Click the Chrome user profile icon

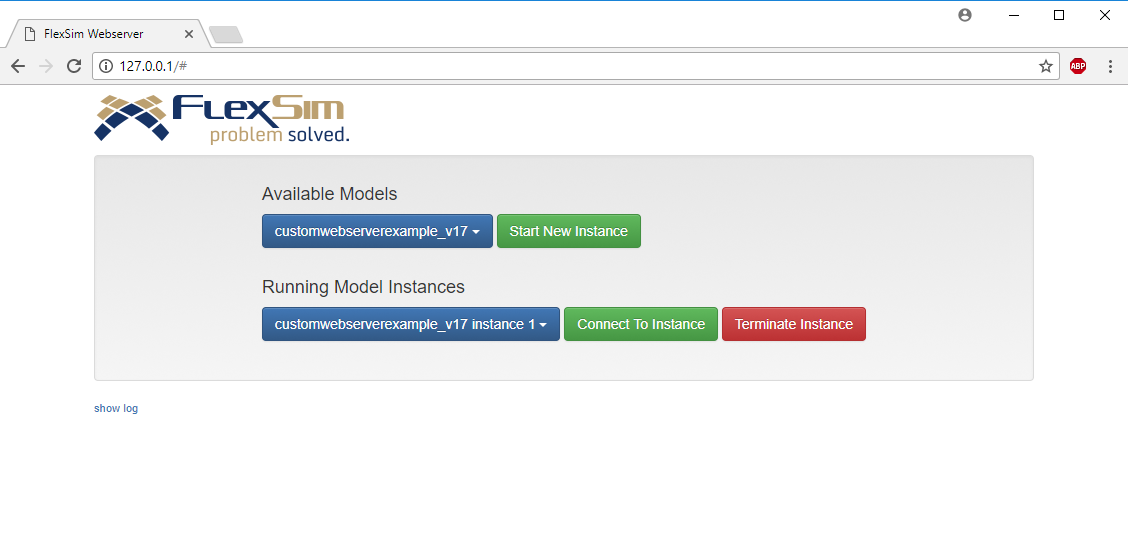click(965, 15)
